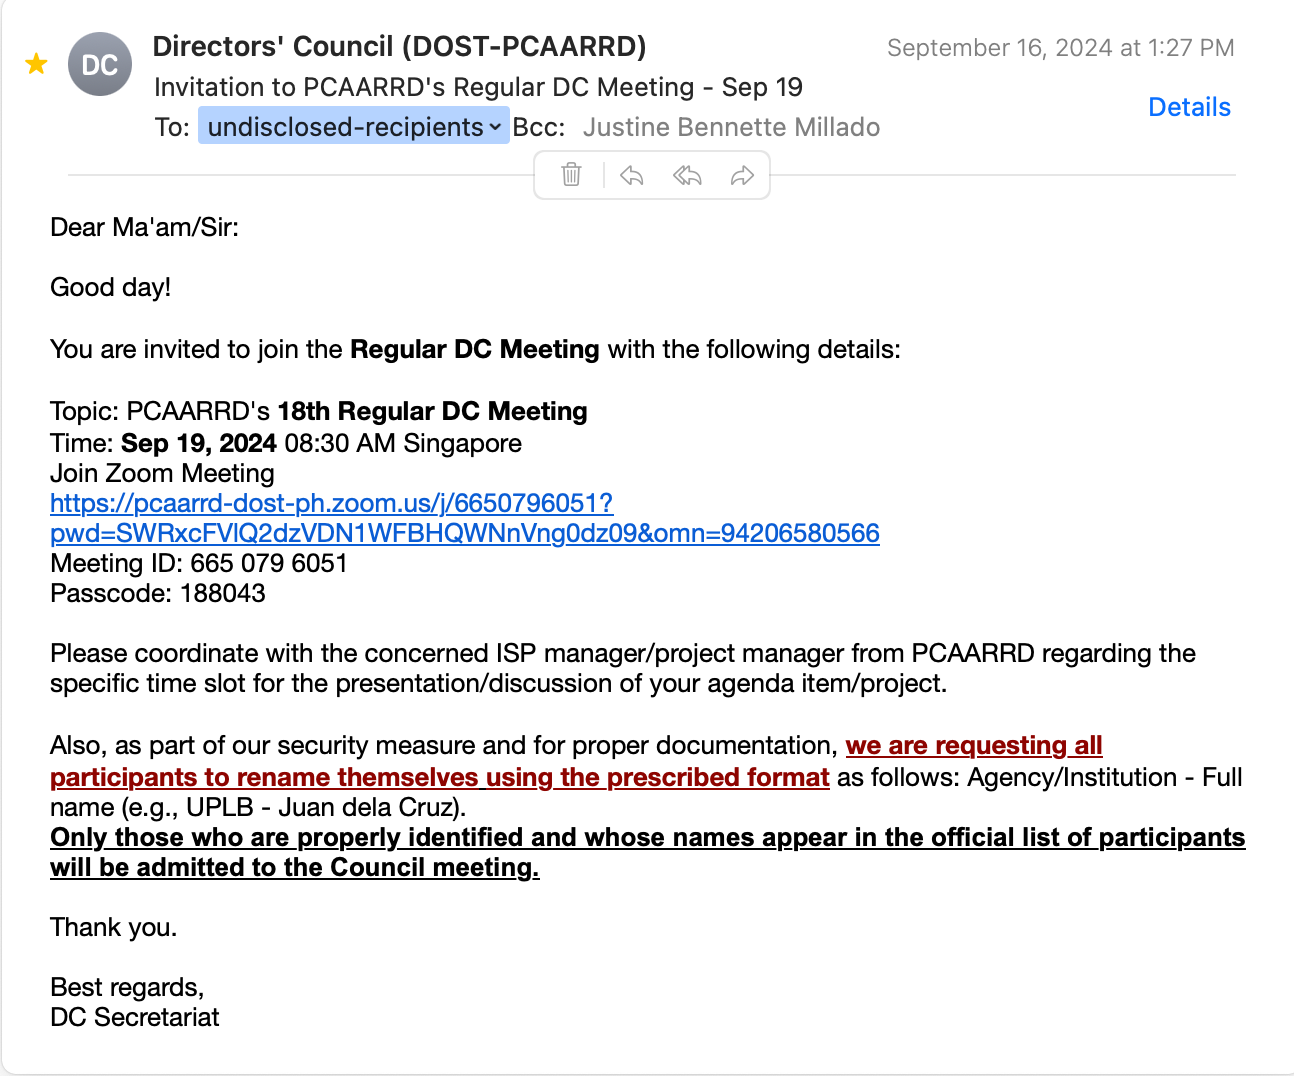Click the Reply All double-arrow icon
1294x1076 pixels.
point(687,176)
